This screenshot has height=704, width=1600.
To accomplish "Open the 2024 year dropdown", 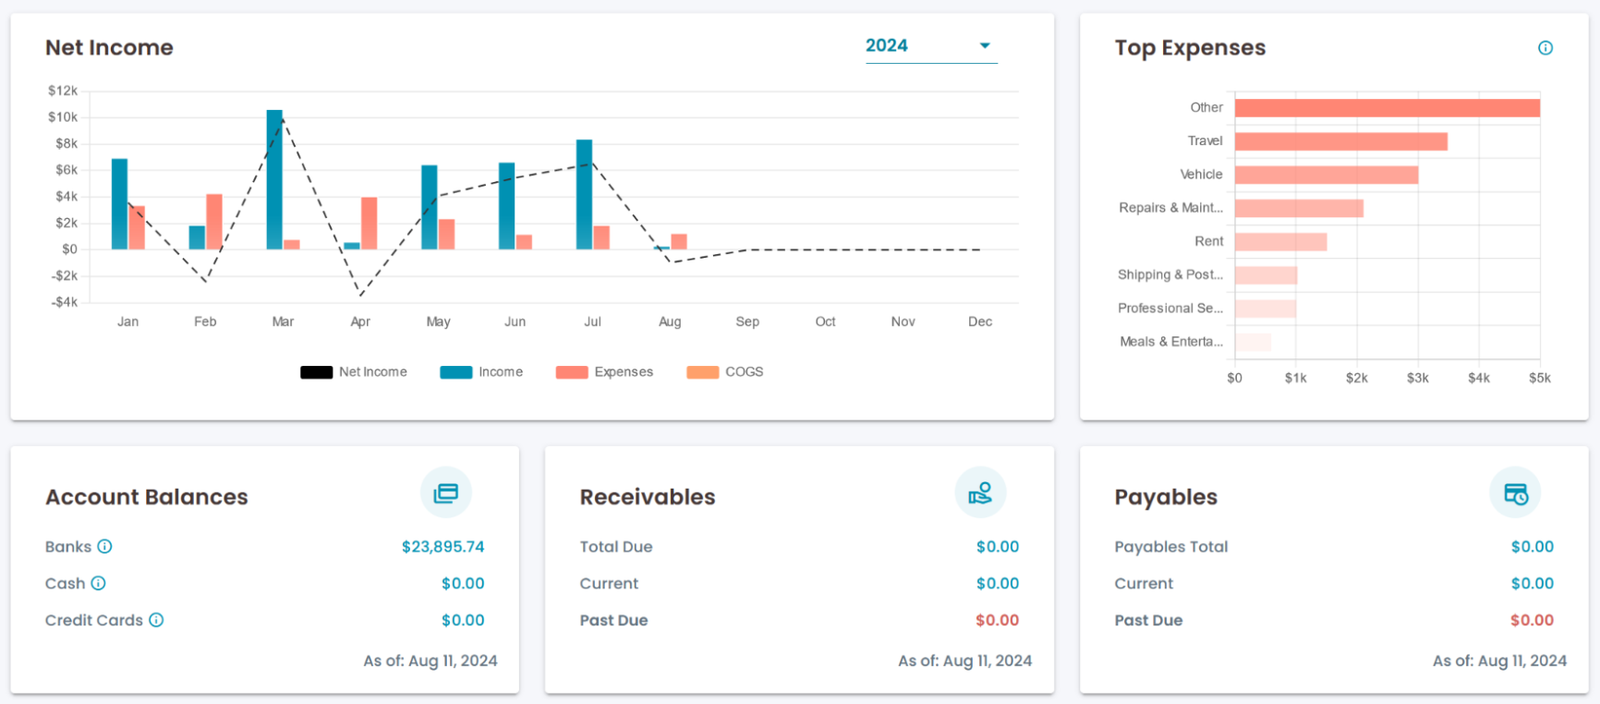I will [x=930, y=46].
